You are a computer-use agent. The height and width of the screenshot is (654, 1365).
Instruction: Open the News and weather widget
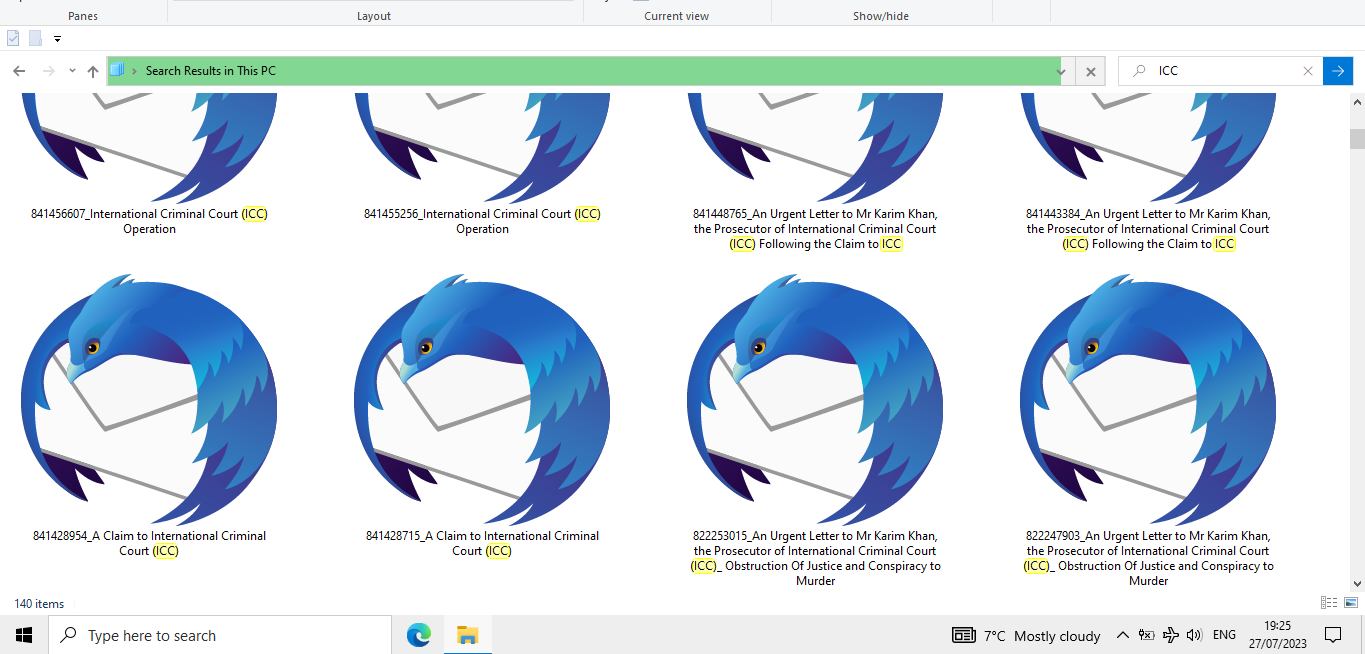(x=1026, y=635)
